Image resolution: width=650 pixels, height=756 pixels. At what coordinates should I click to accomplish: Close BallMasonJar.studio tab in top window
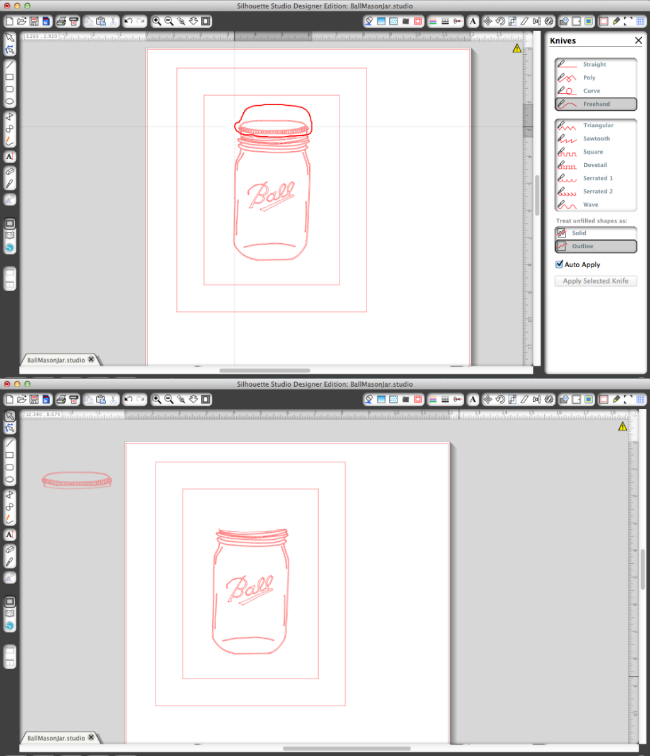(91, 359)
